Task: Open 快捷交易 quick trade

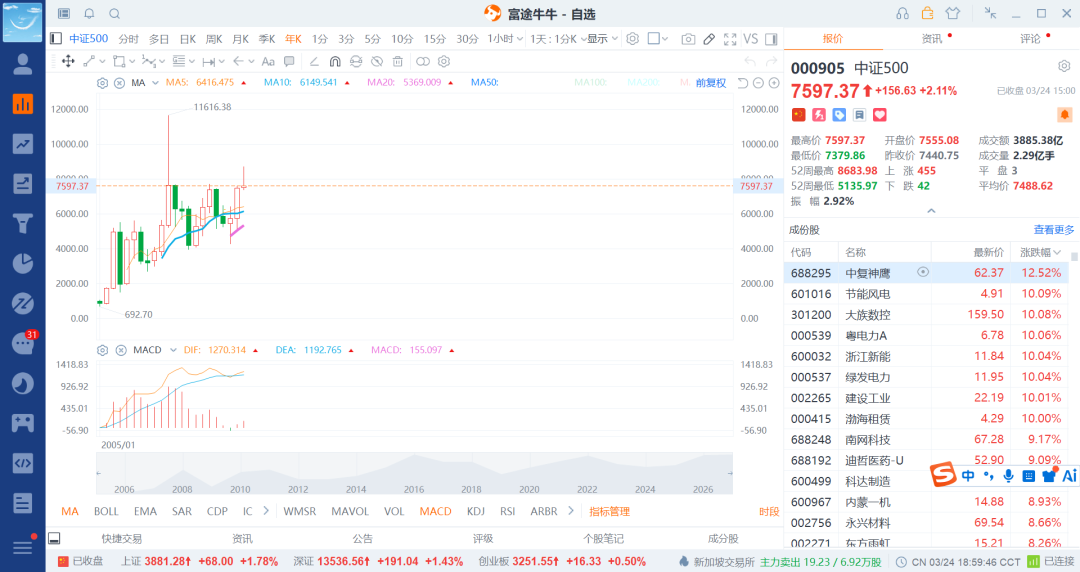Action: coord(122,538)
